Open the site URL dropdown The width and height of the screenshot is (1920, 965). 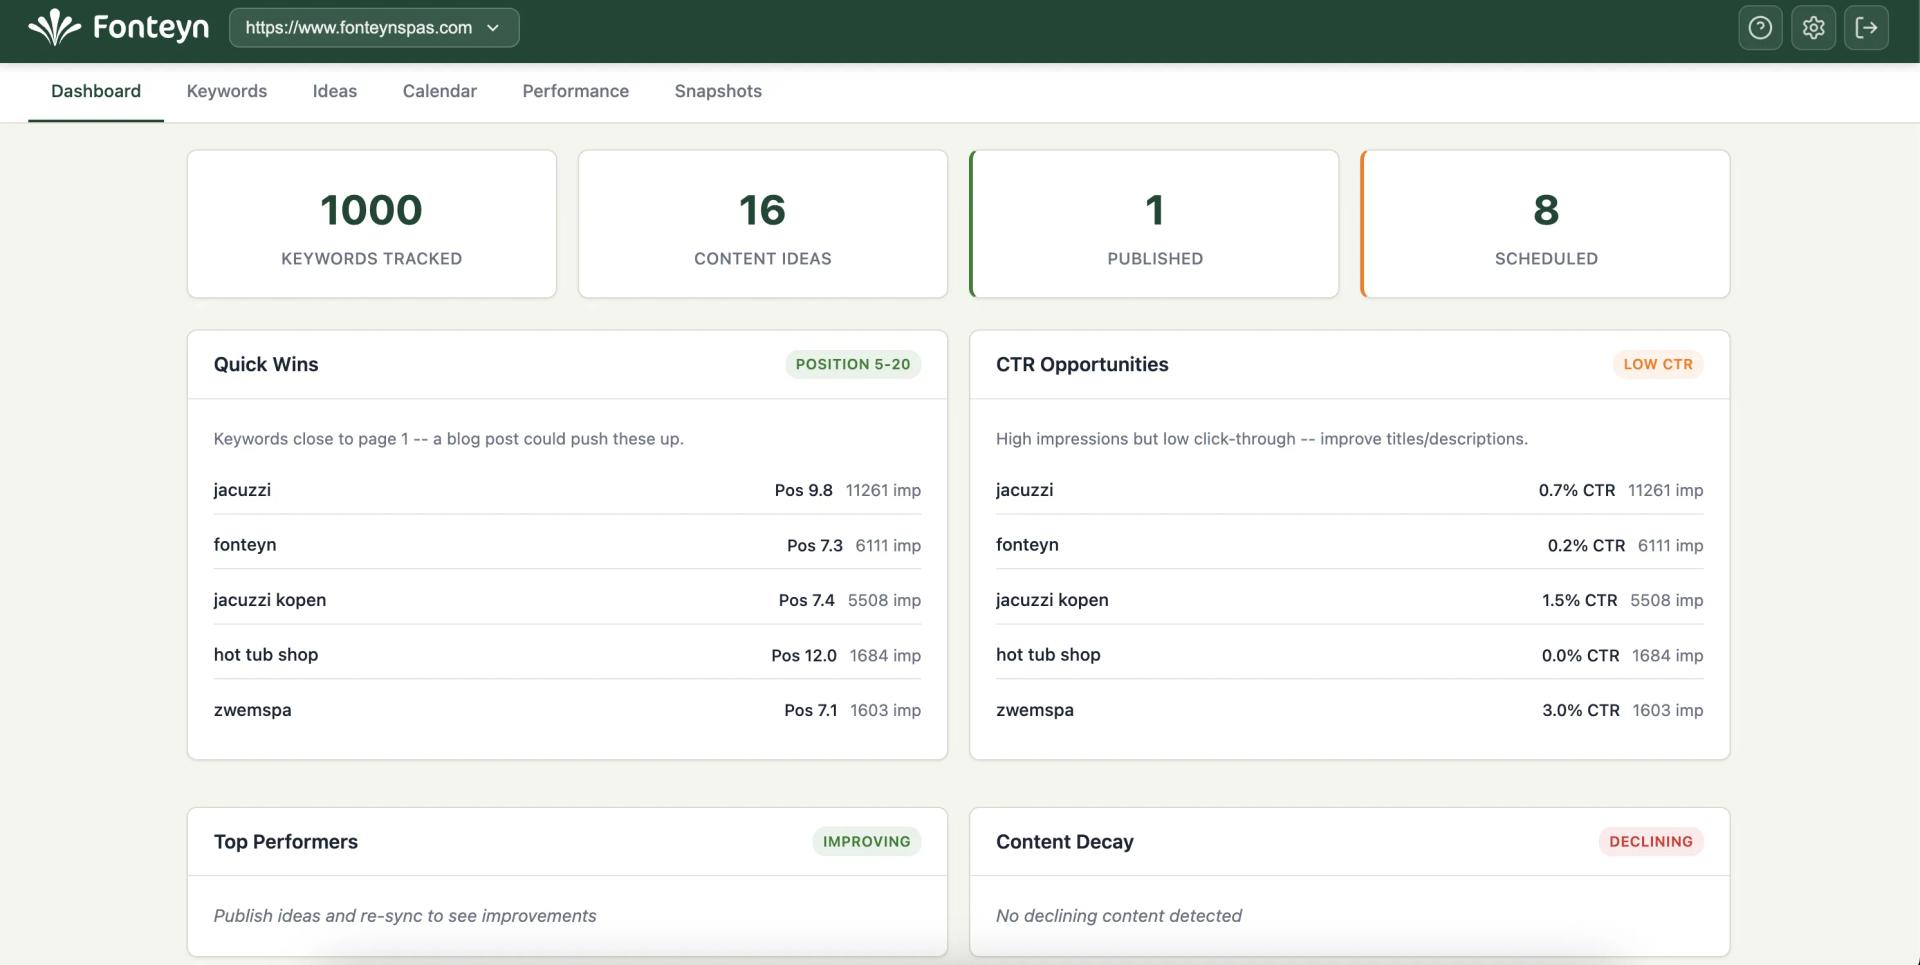pos(373,28)
